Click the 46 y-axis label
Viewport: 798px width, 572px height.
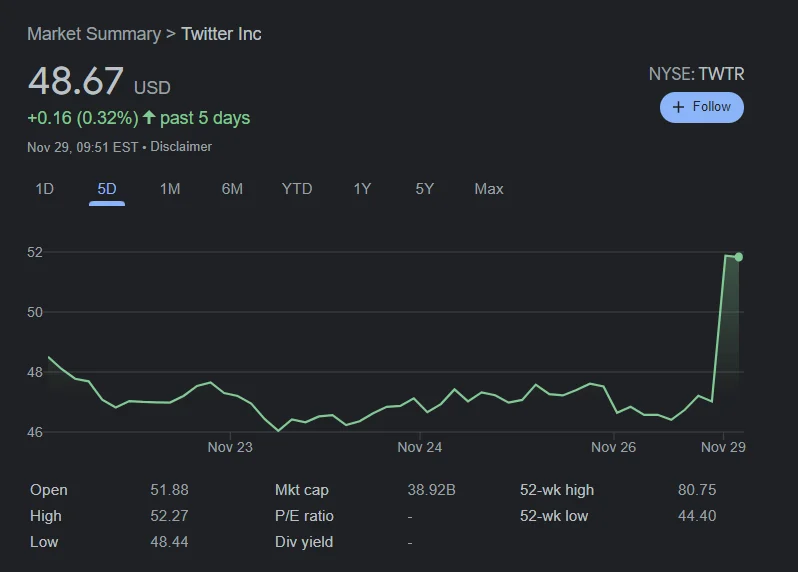pos(35,433)
